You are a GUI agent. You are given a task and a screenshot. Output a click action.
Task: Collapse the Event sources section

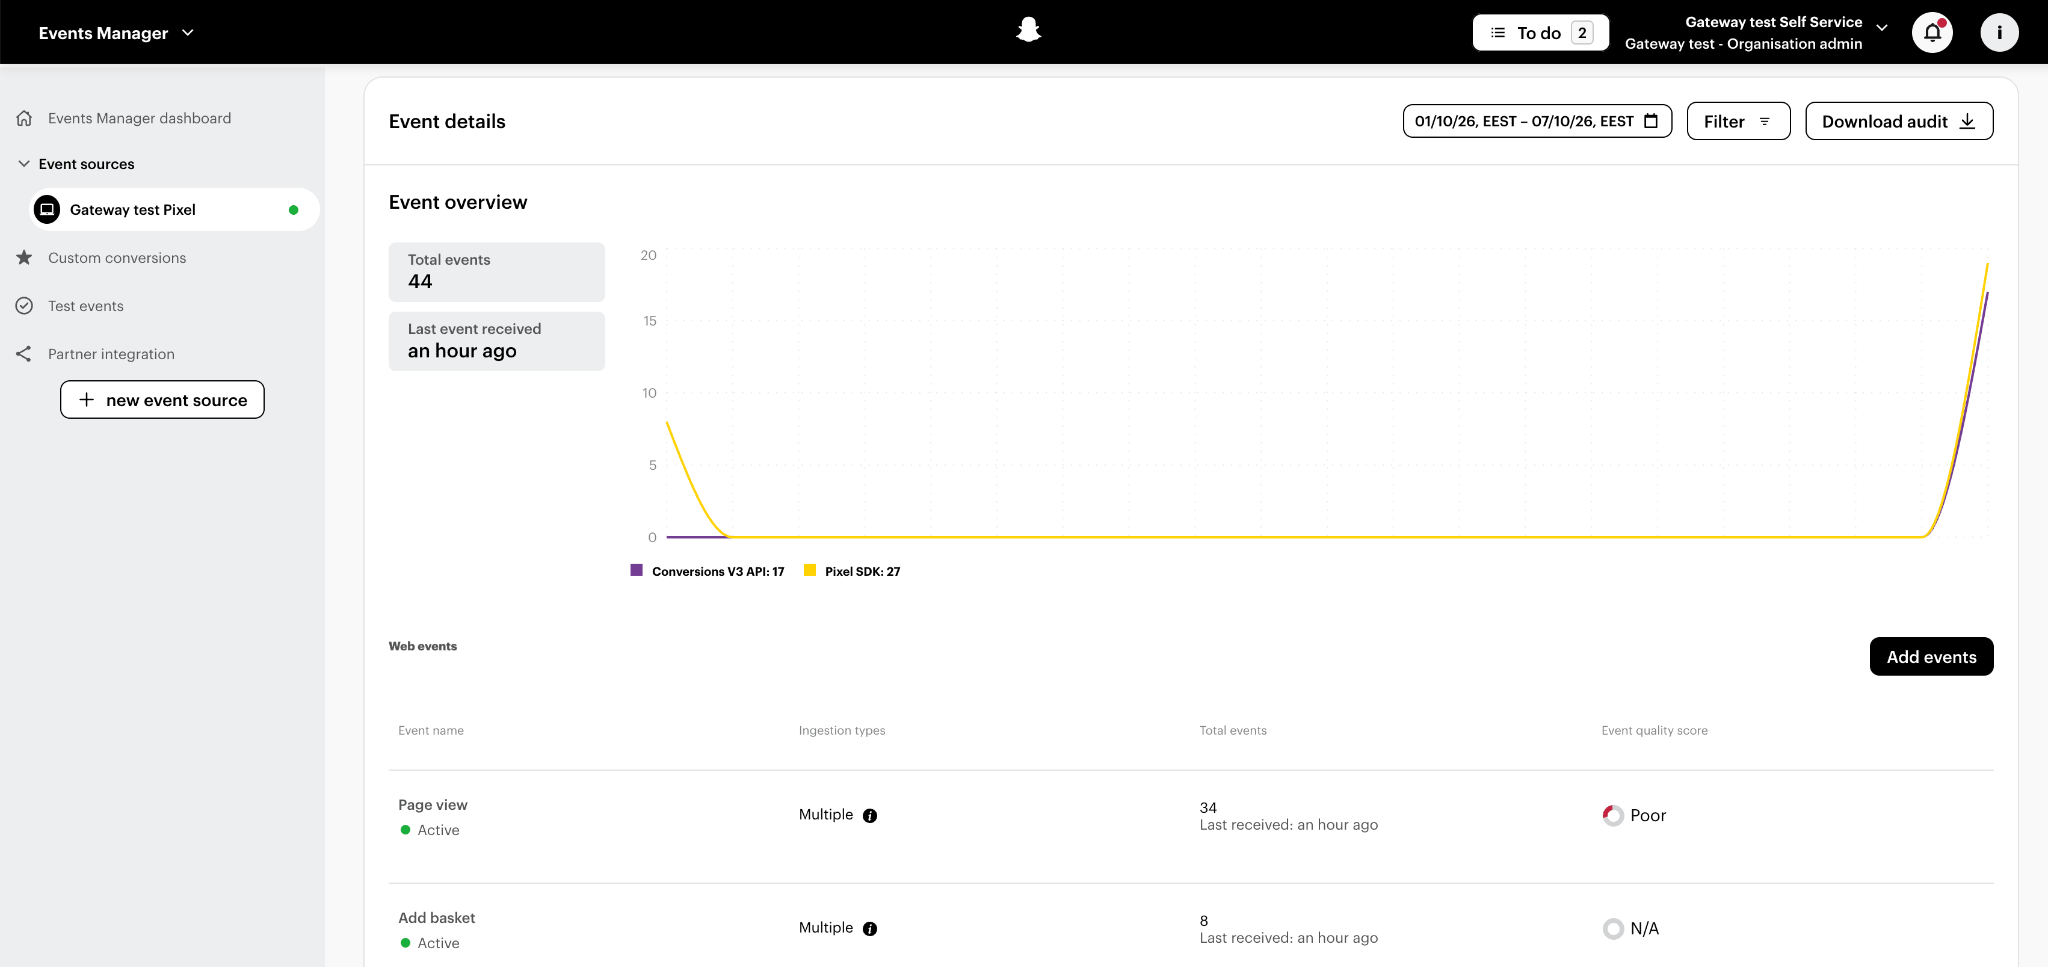(24, 164)
